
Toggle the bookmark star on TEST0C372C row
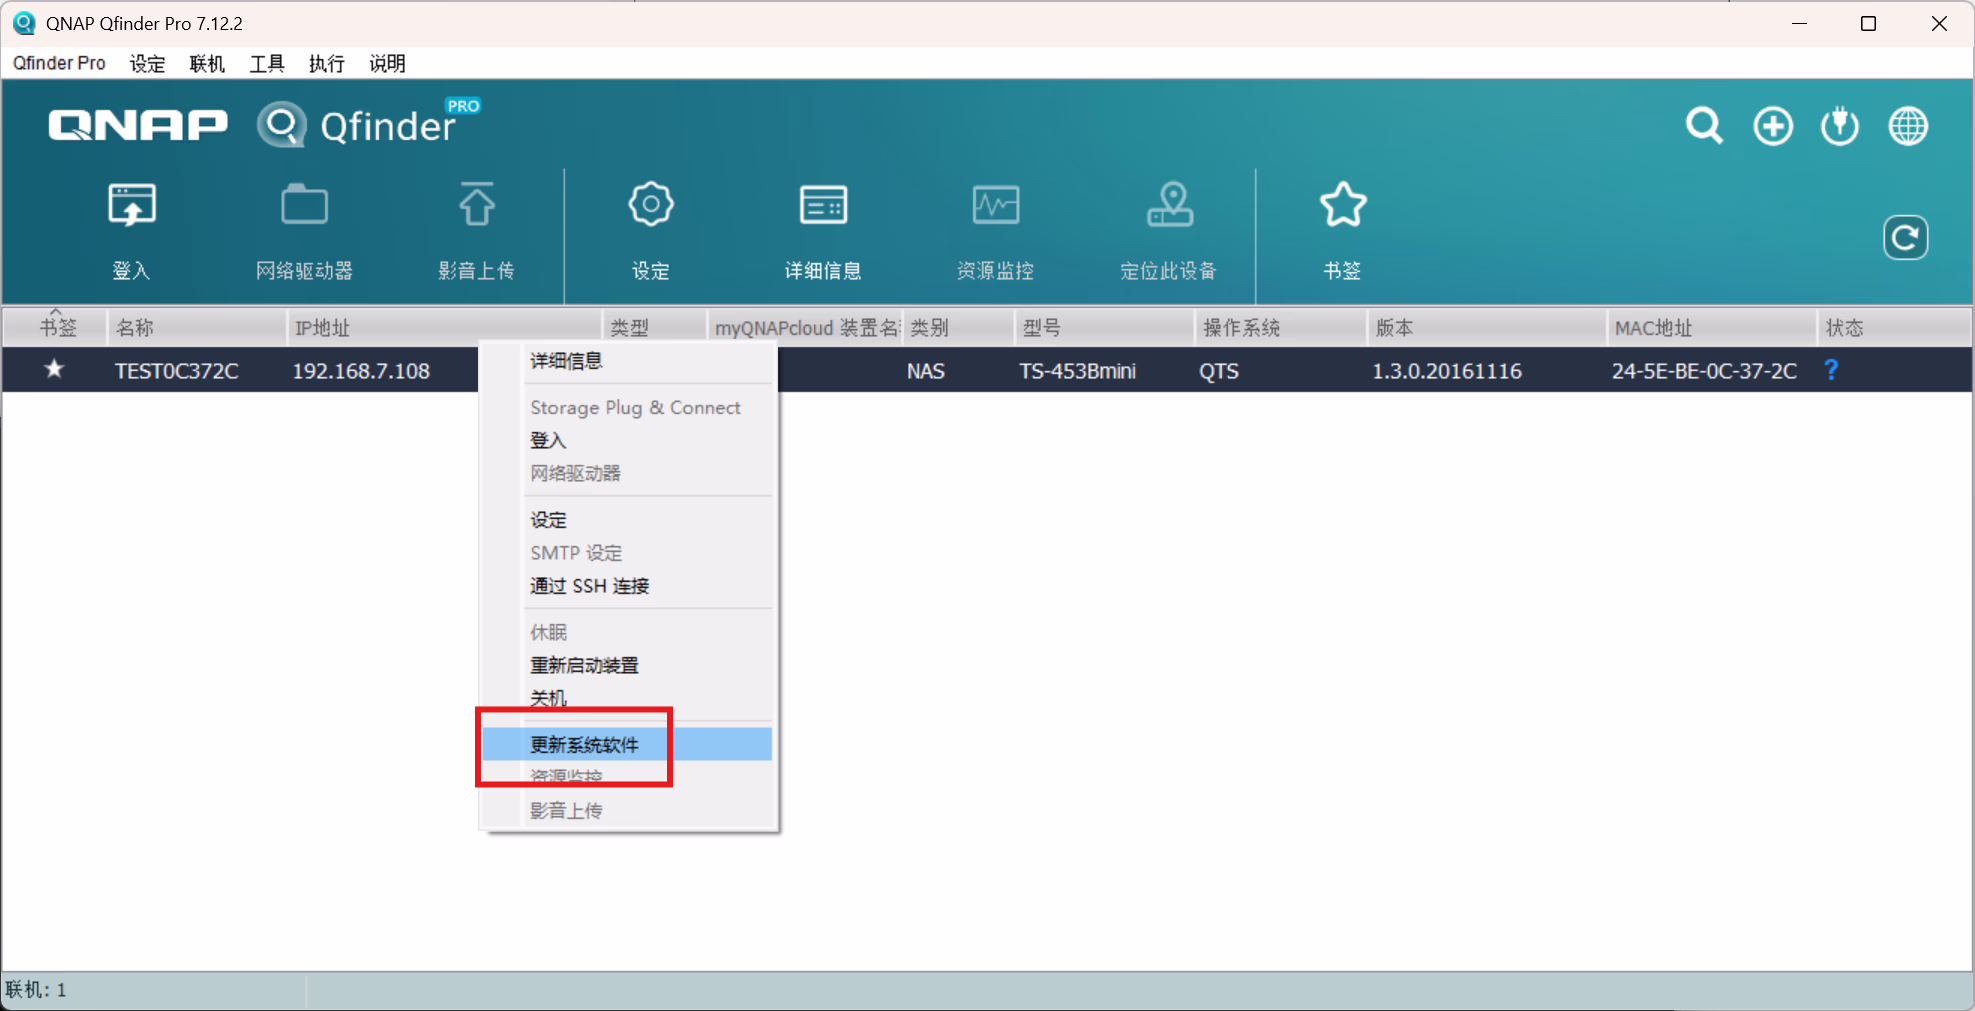click(x=54, y=370)
